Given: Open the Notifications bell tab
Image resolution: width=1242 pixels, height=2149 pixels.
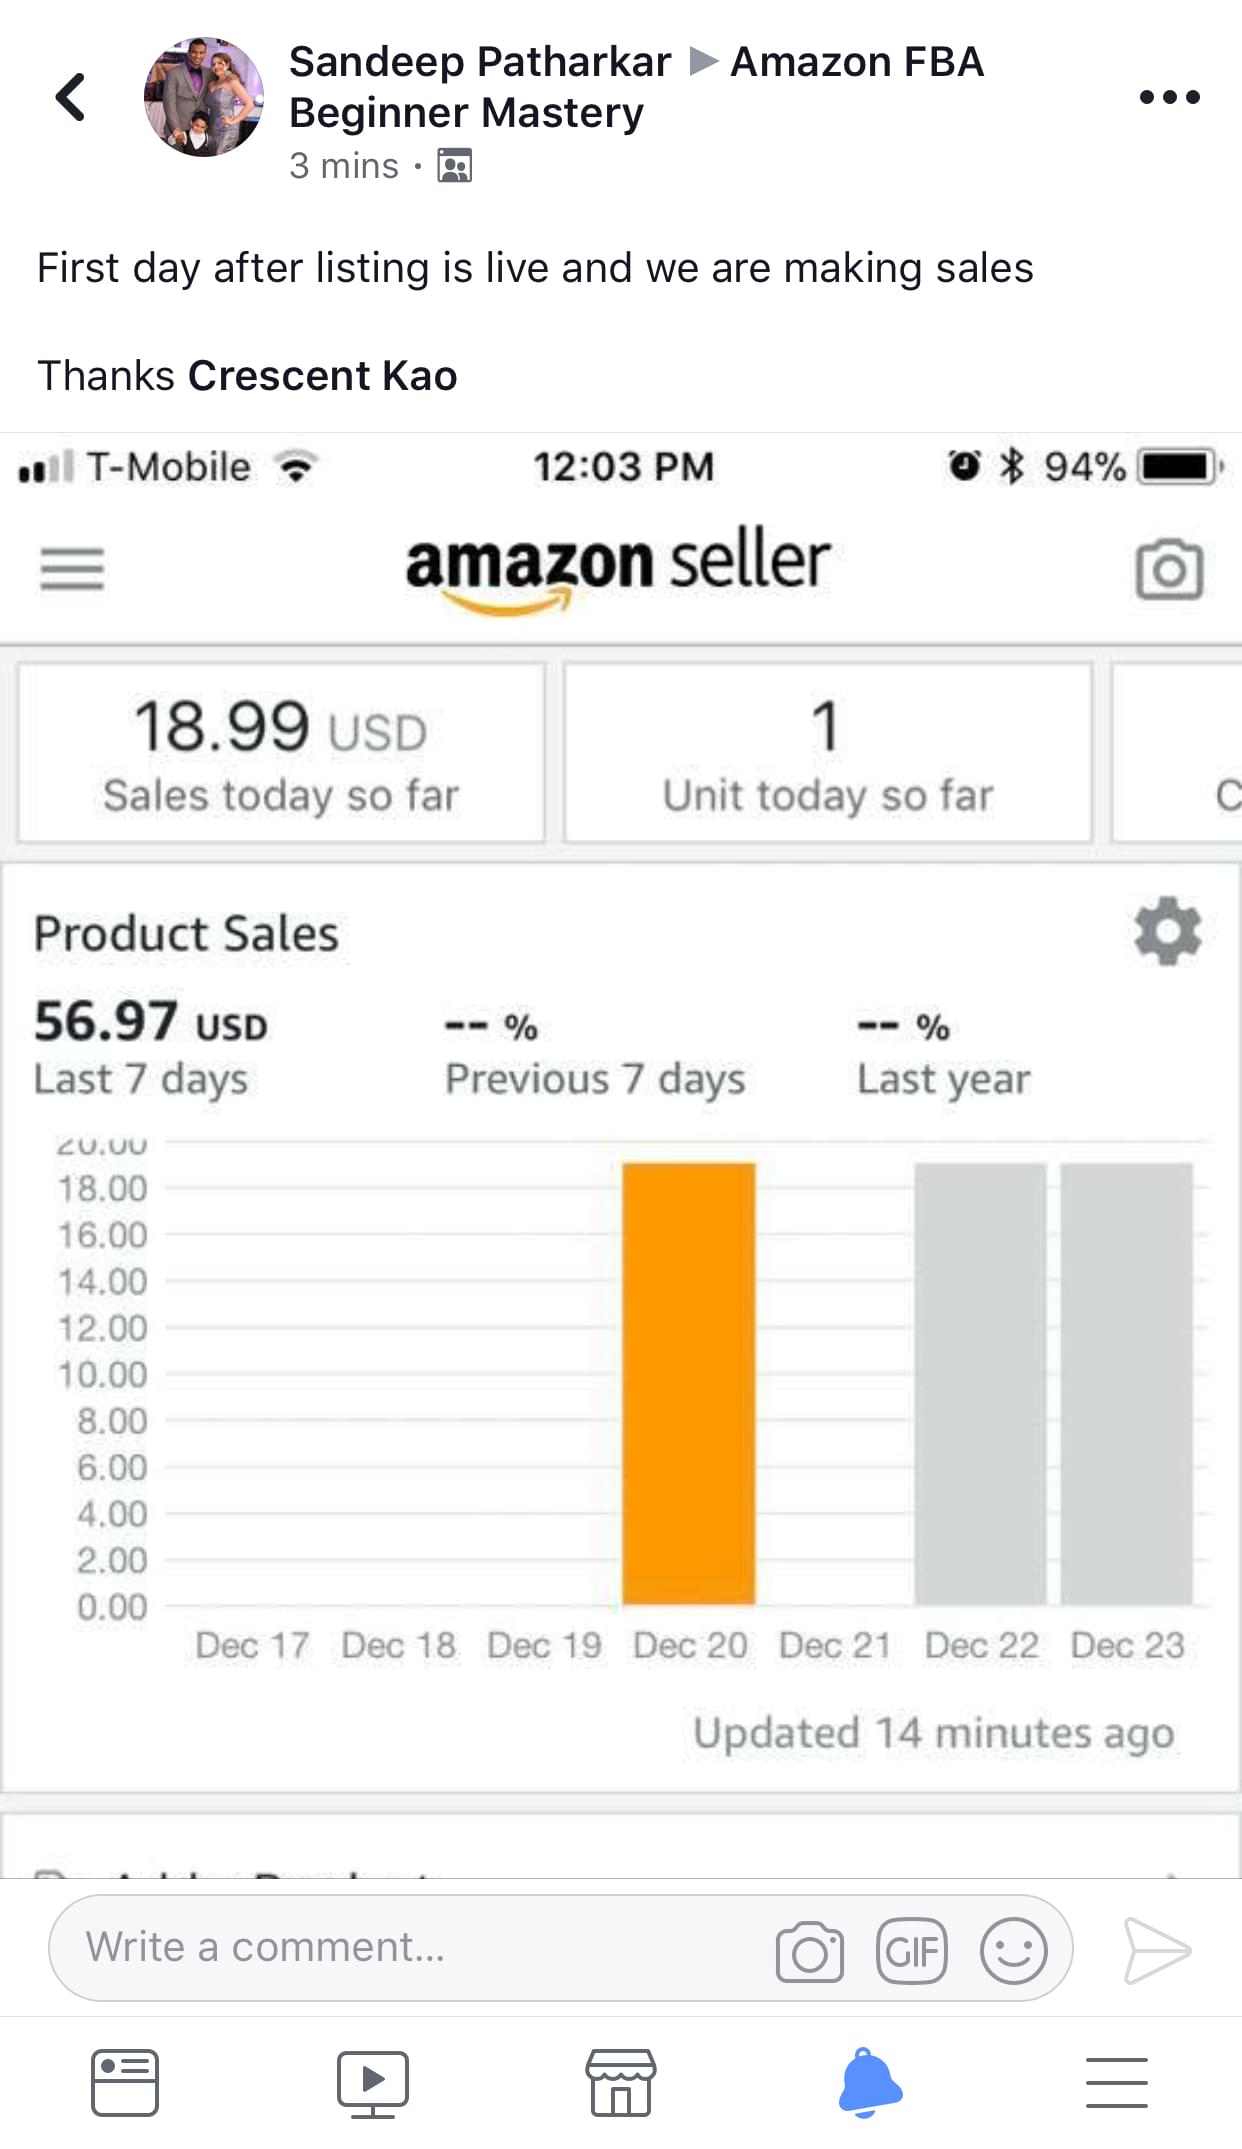Looking at the screenshot, I should (x=869, y=2084).
